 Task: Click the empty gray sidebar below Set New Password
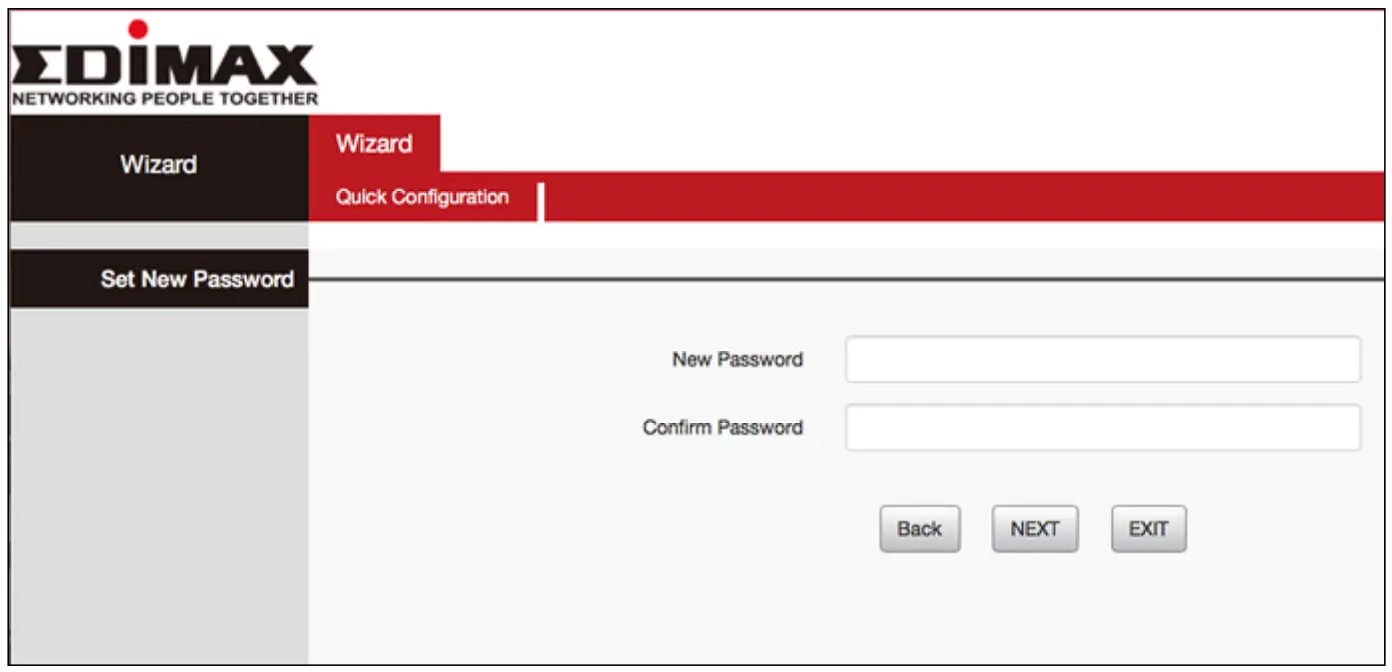[158, 480]
